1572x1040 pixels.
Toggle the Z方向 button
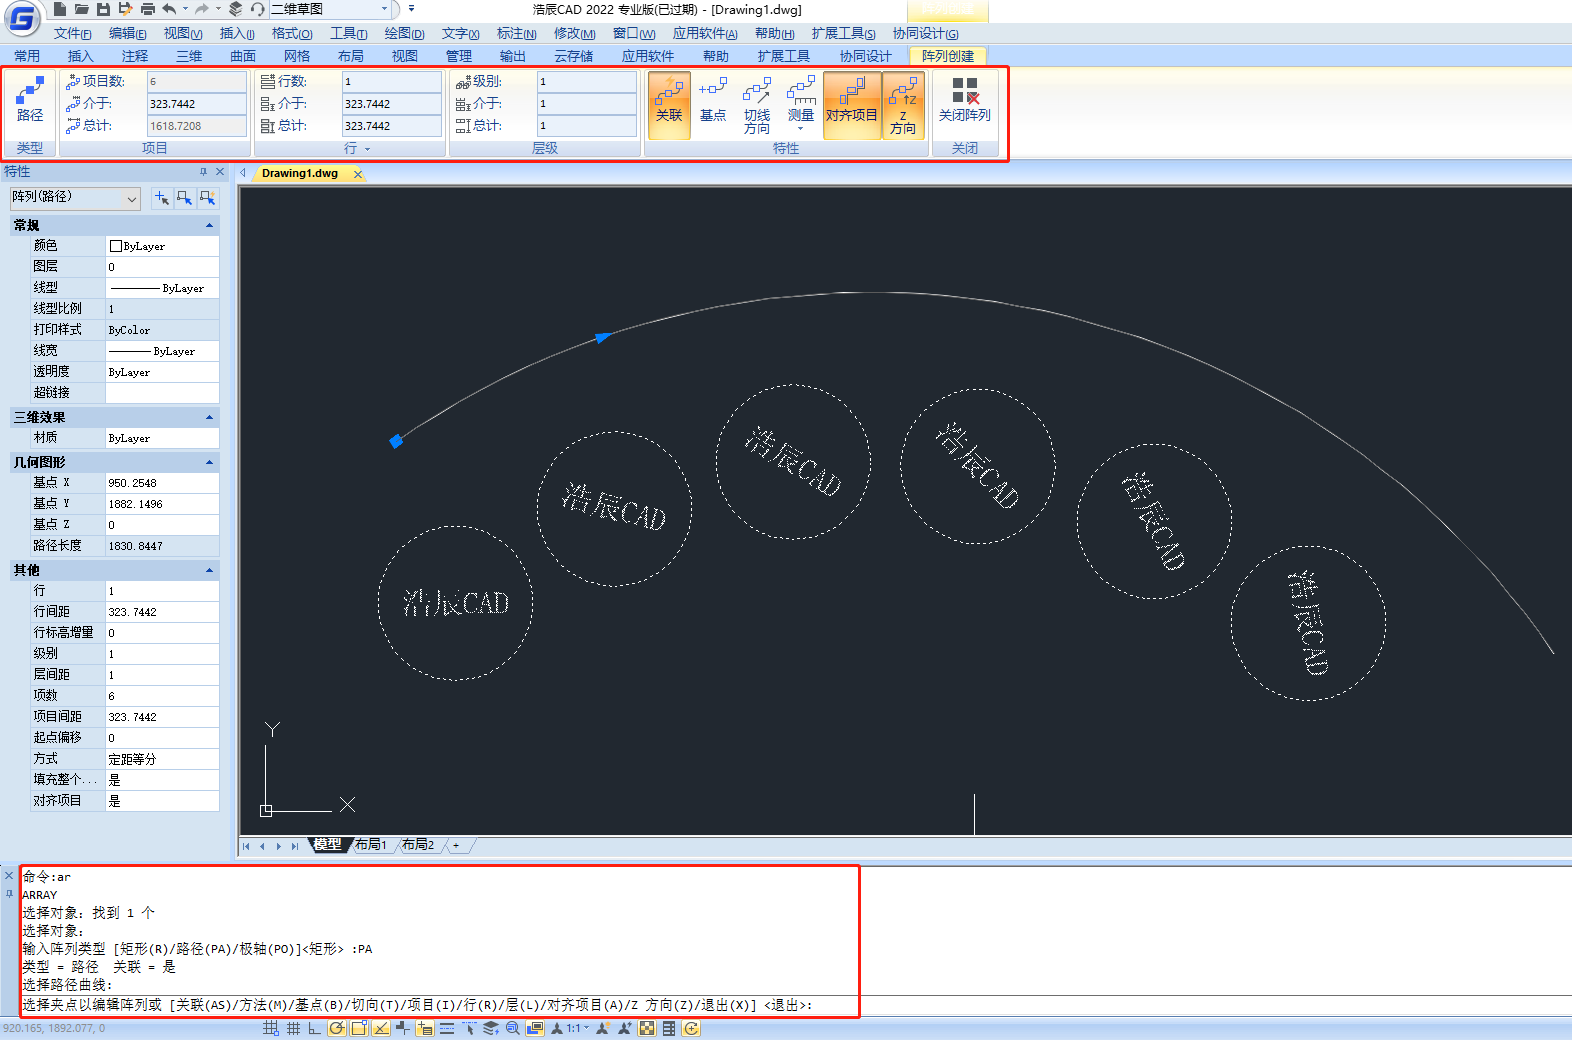[x=903, y=104]
